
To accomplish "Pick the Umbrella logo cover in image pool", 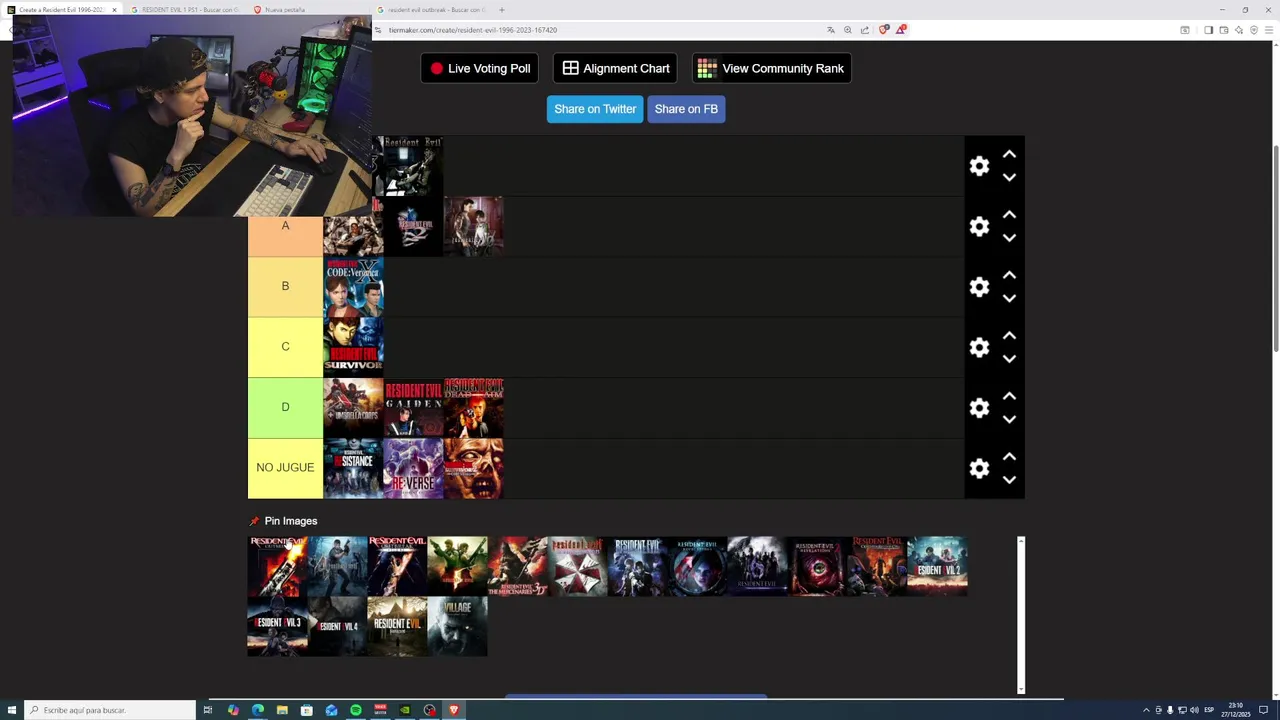I will coord(577,566).
